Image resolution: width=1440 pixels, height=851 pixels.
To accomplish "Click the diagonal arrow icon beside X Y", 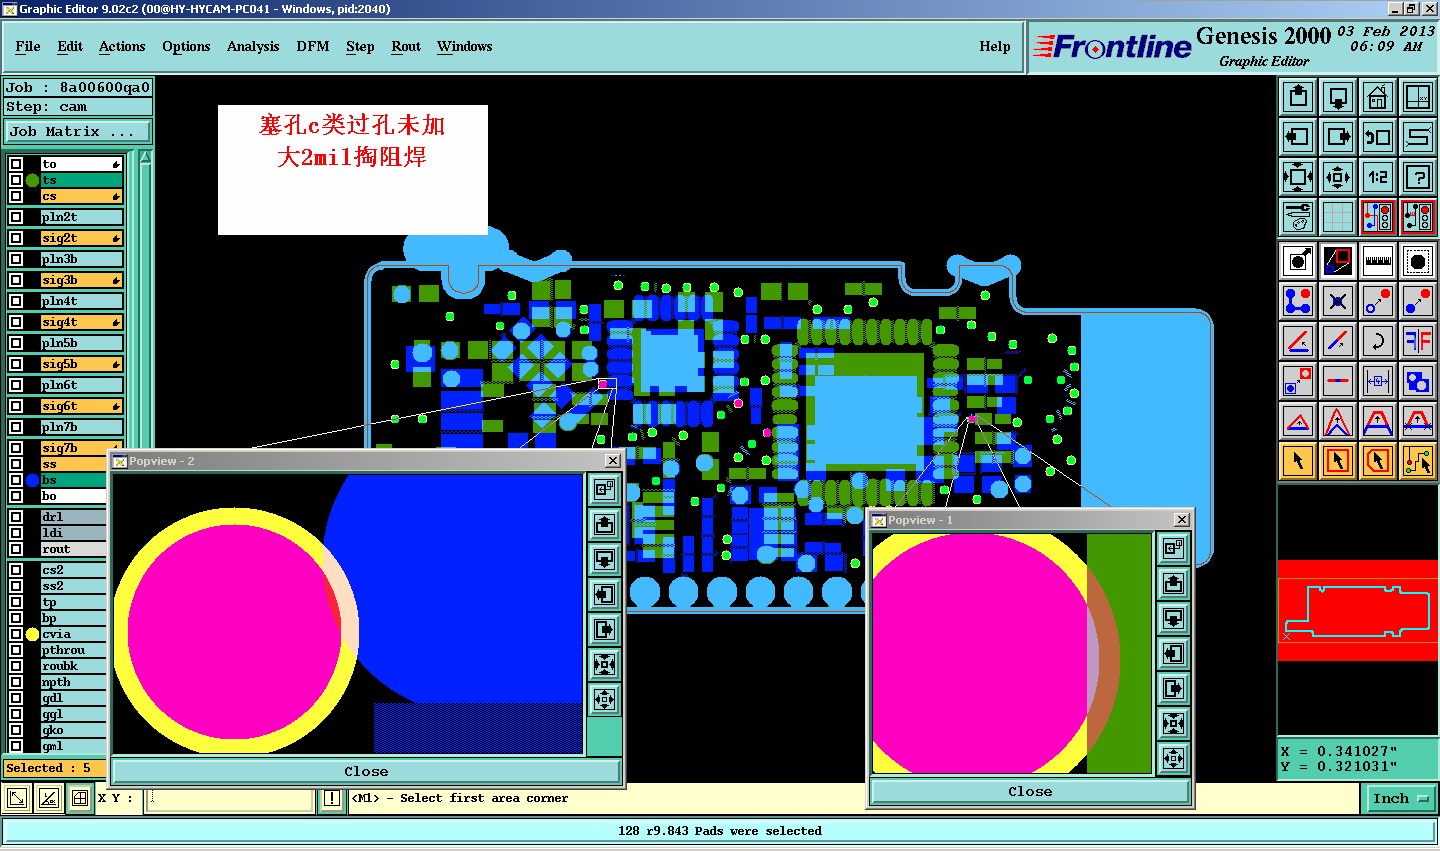I will tap(17, 798).
